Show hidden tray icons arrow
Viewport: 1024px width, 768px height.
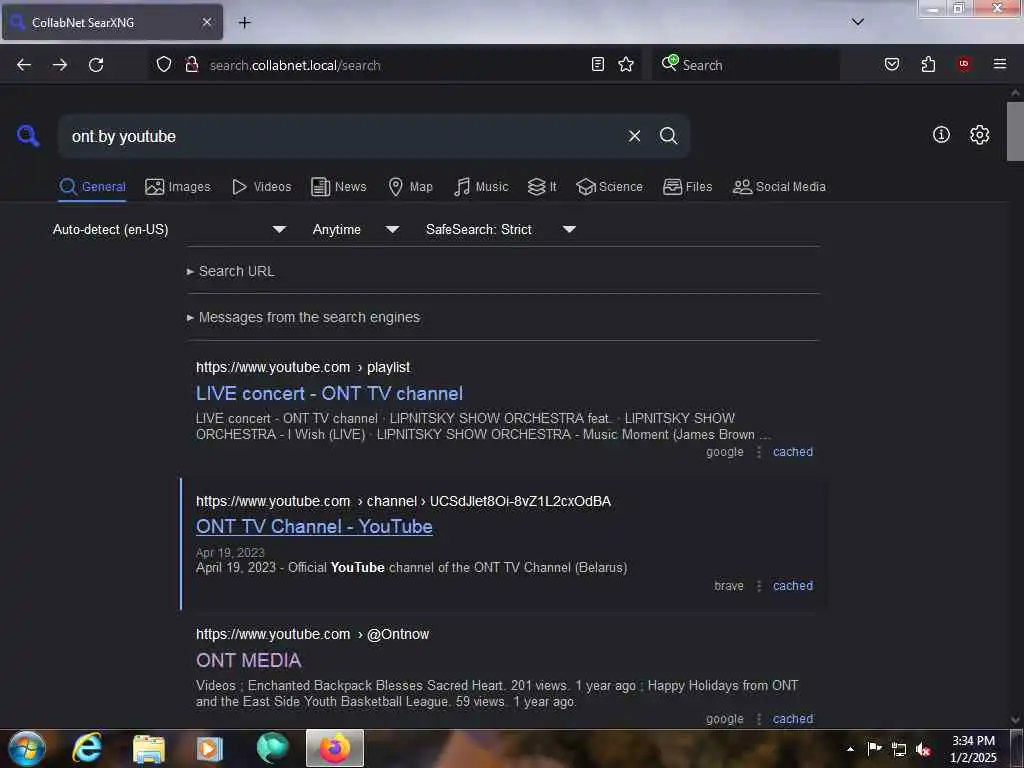(x=850, y=749)
